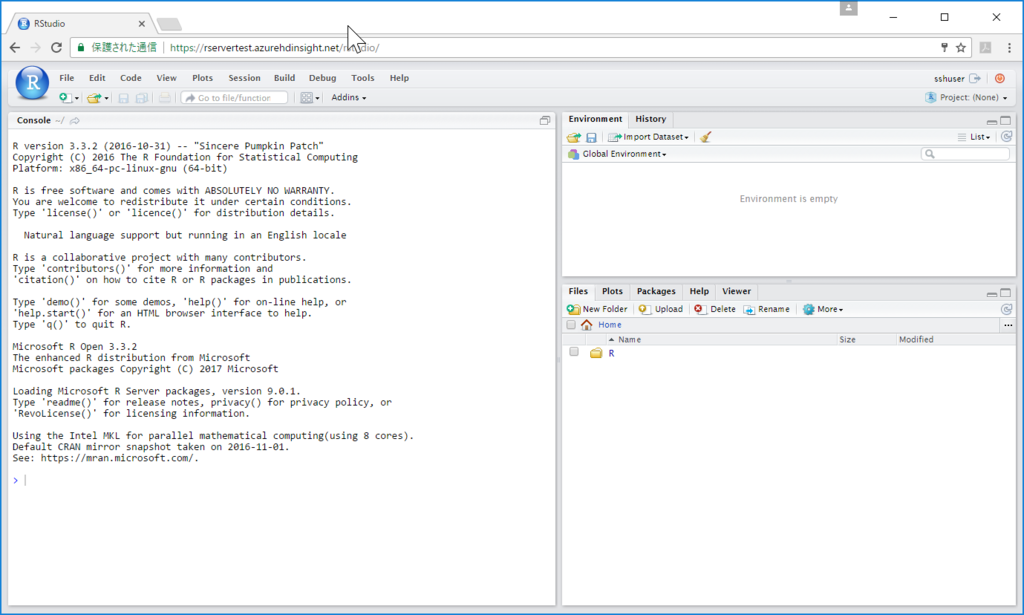This screenshot has width=1024, height=615.
Task: Open the More dropdown in Files
Action: [x=823, y=309]
